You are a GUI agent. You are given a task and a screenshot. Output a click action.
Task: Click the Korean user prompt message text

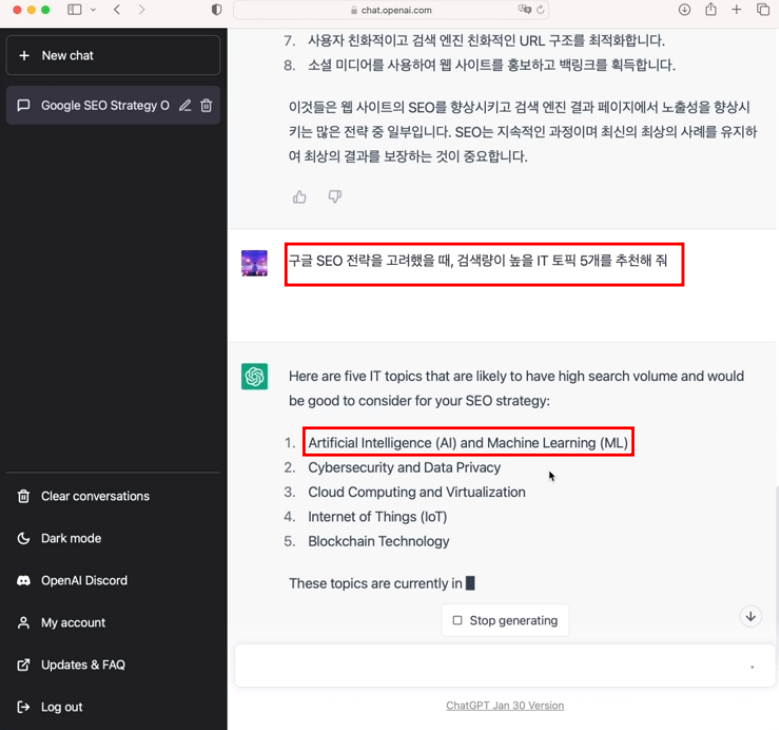click(477, 260)
